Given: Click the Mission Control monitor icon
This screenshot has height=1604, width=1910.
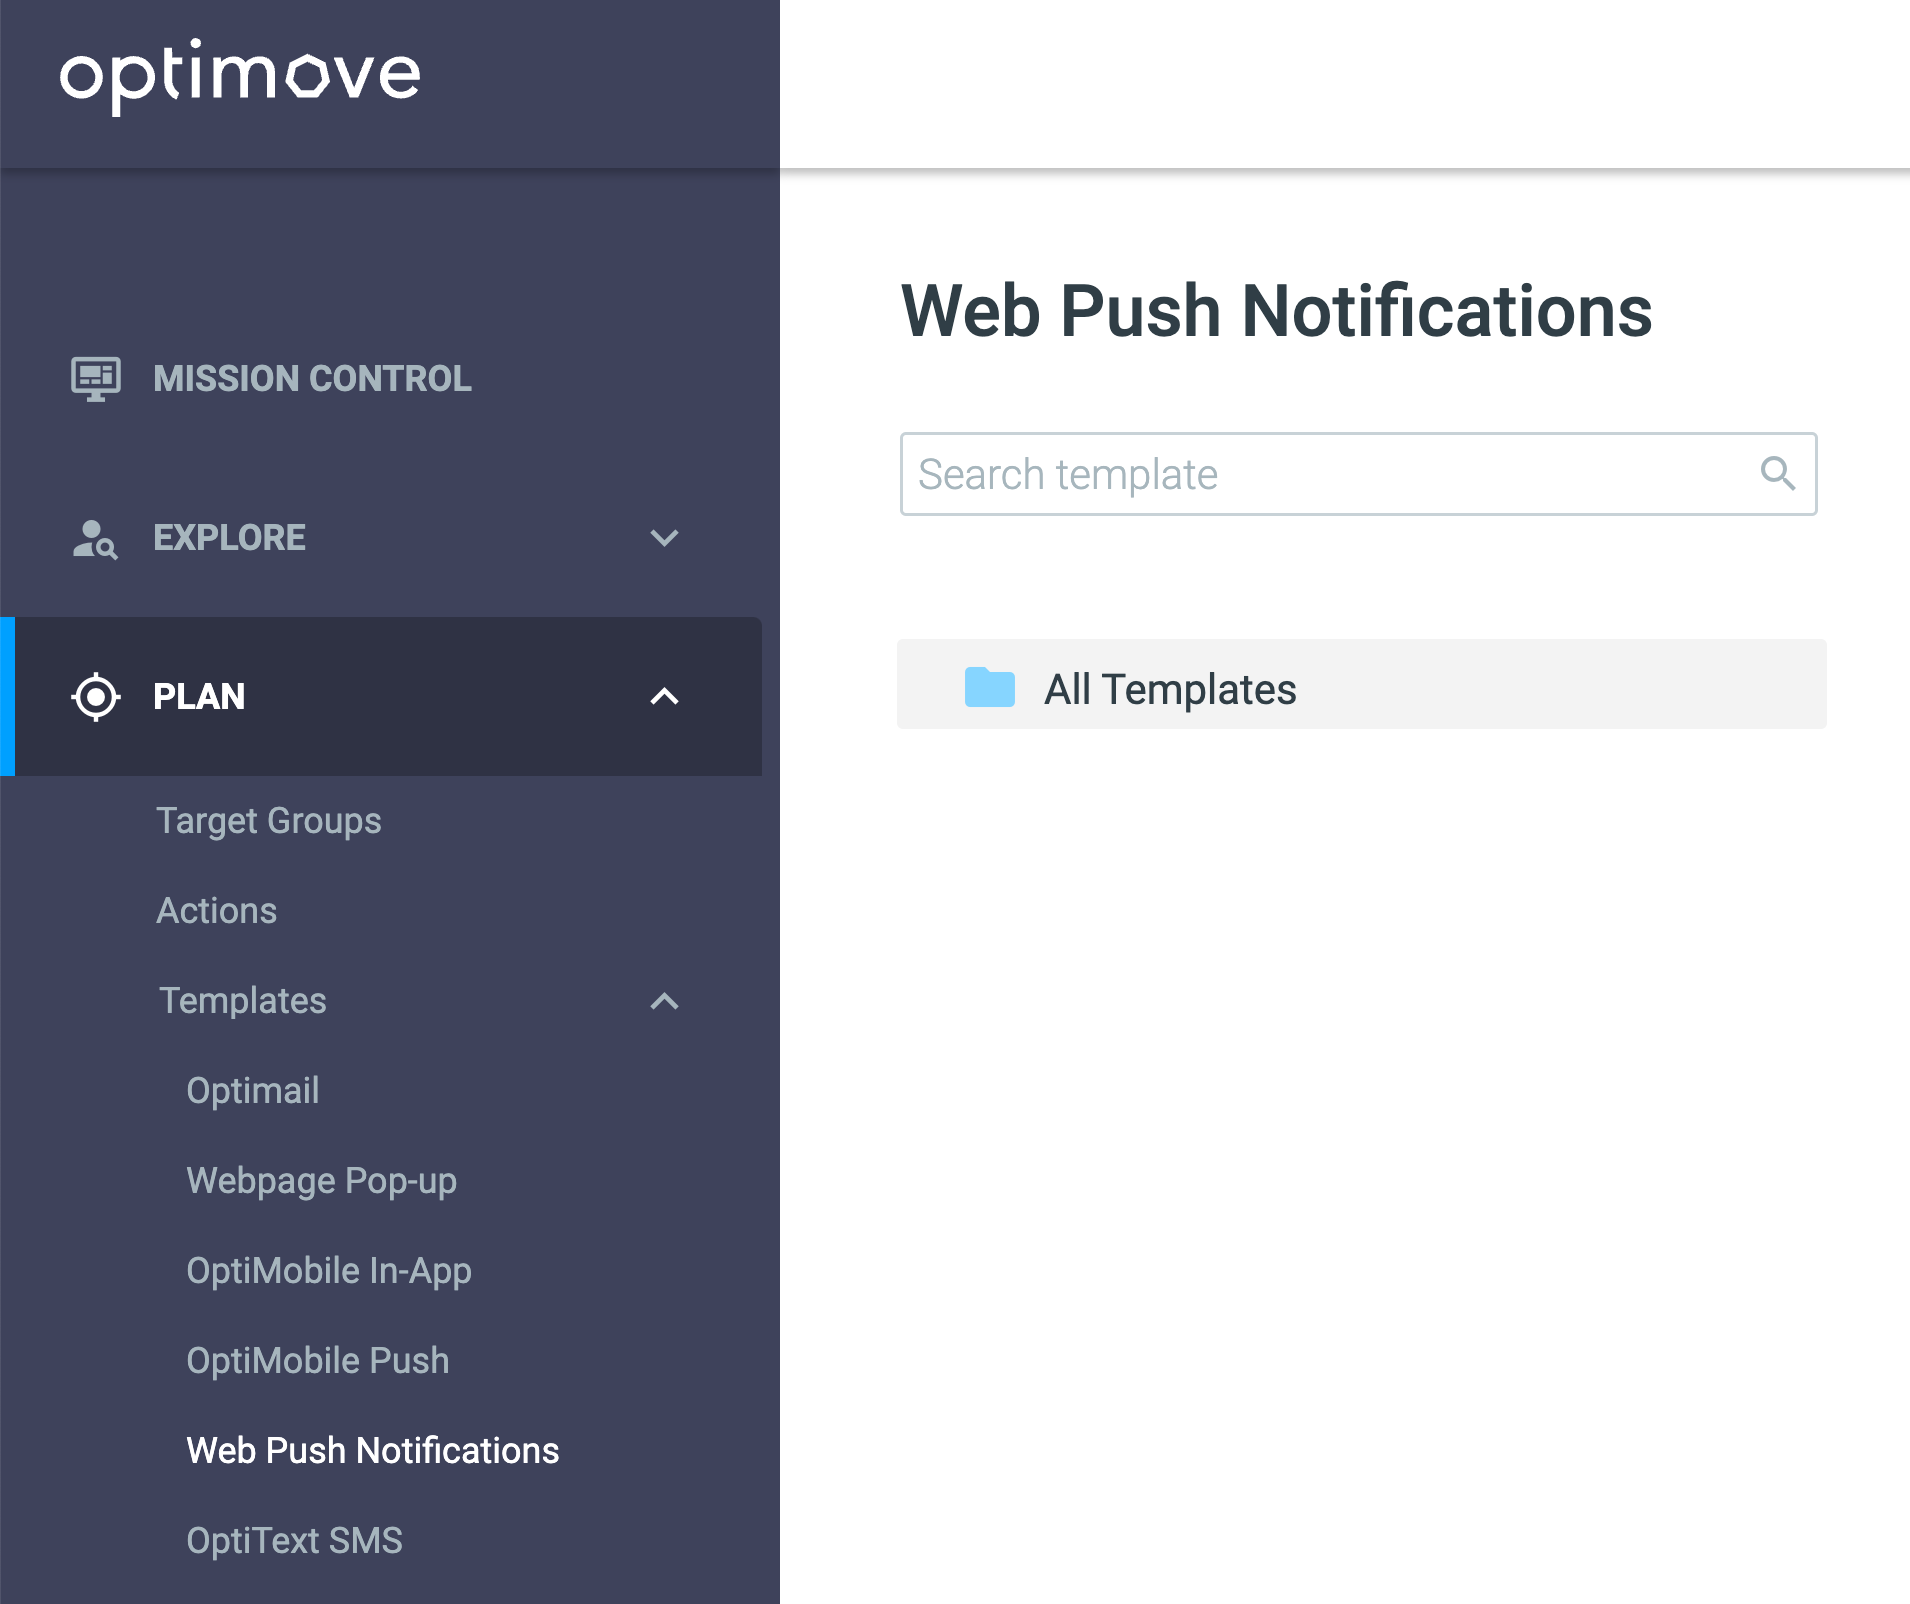Looking at the screenshot, I should [96, 379].
